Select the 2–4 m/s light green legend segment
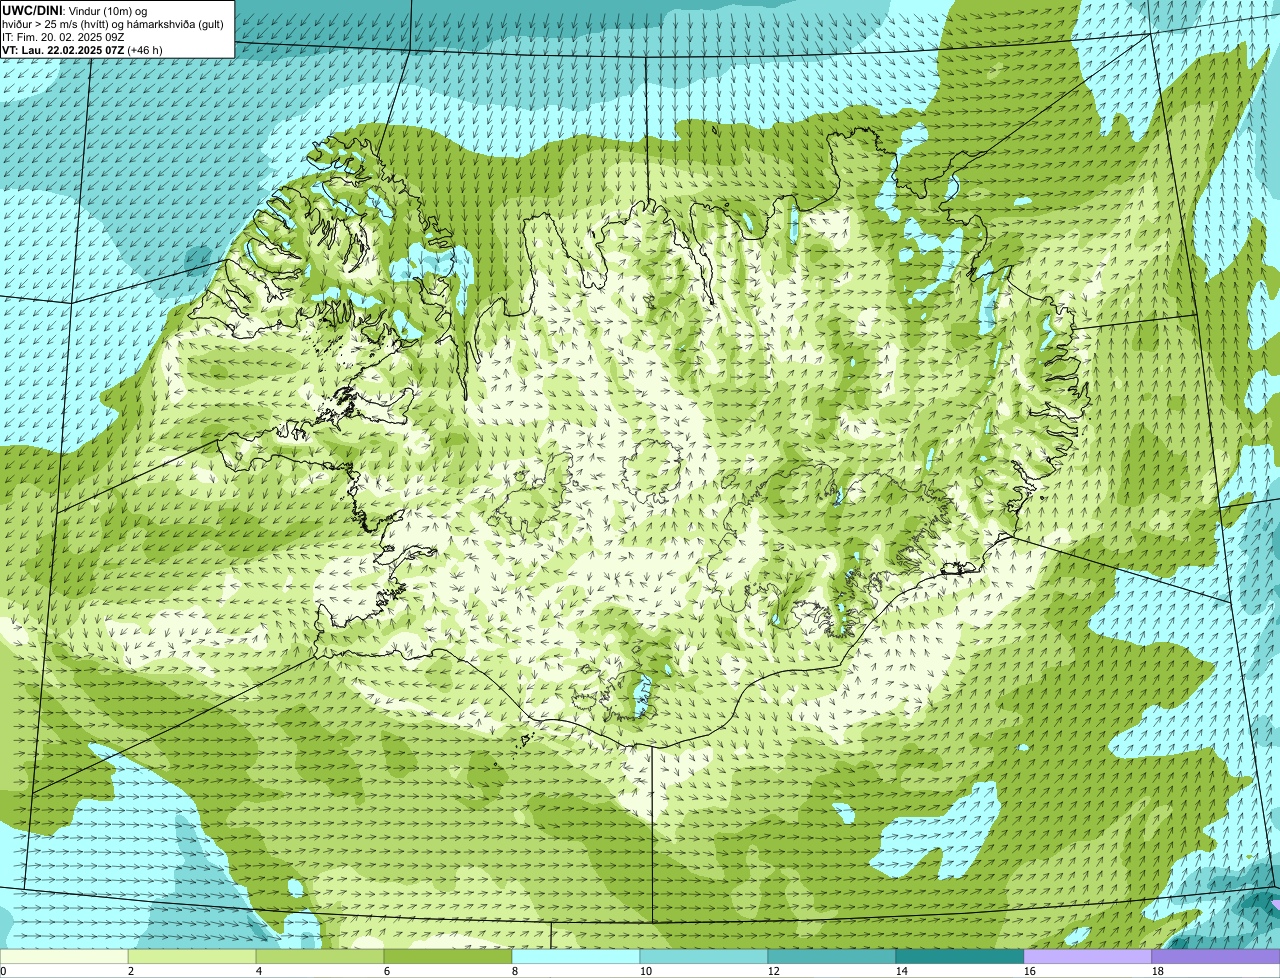 pos(192,957)
